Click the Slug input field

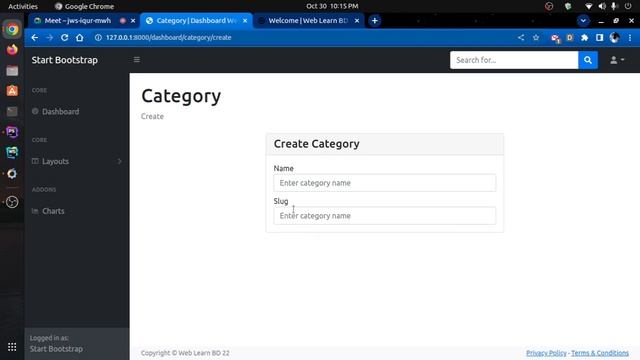384,216
